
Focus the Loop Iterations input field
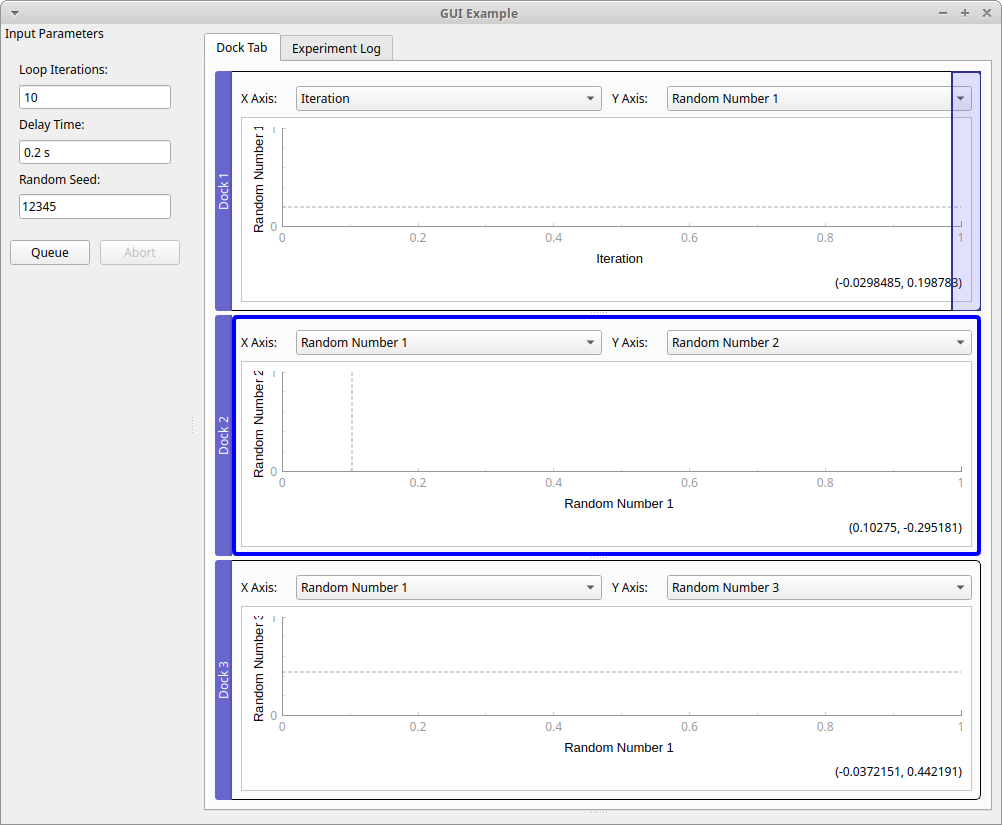pos(95,97)
